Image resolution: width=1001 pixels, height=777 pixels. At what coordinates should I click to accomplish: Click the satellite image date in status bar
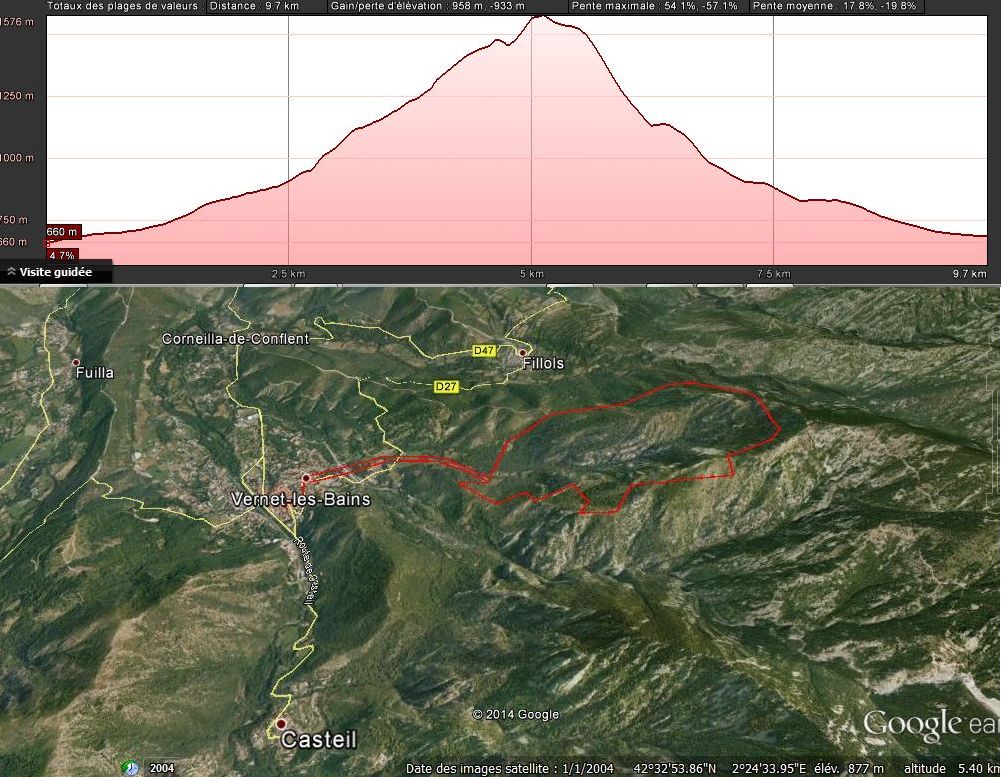510,769
